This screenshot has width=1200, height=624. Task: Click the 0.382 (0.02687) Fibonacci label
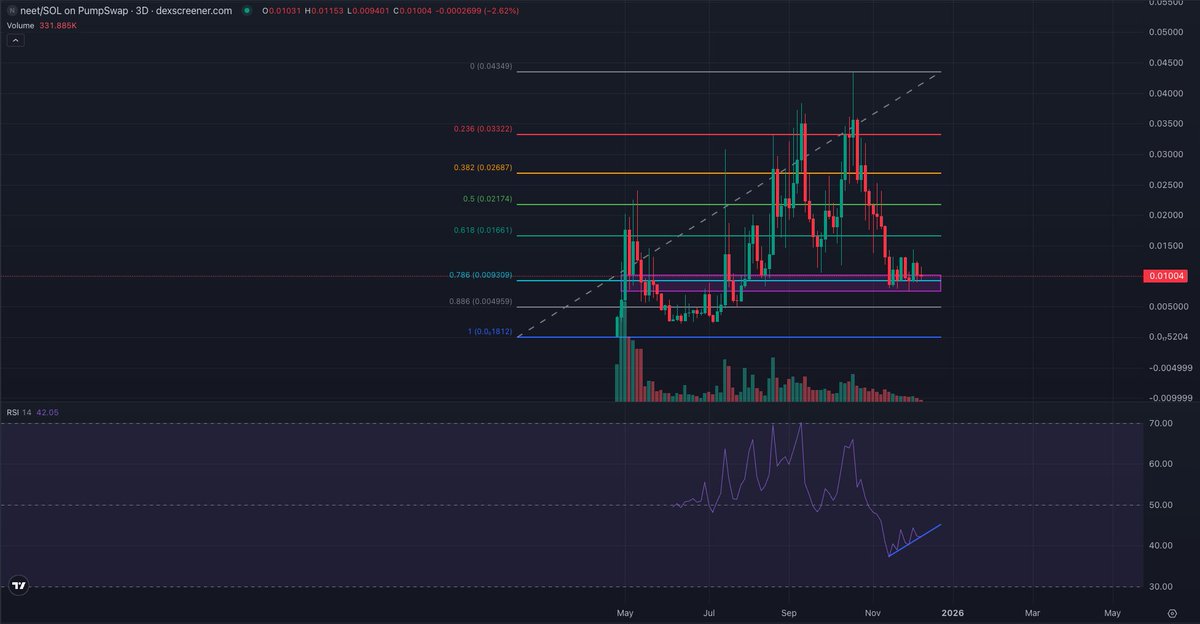click(481, 167)
